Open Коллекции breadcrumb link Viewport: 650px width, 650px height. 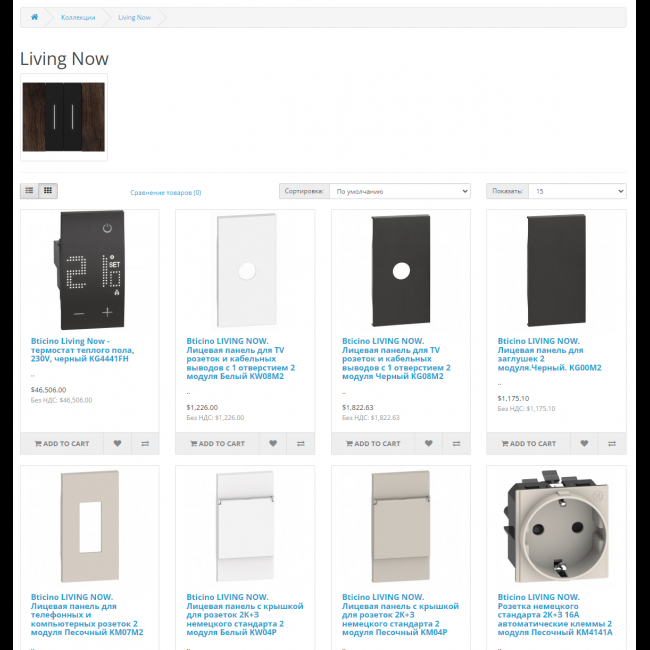point(78,17)
